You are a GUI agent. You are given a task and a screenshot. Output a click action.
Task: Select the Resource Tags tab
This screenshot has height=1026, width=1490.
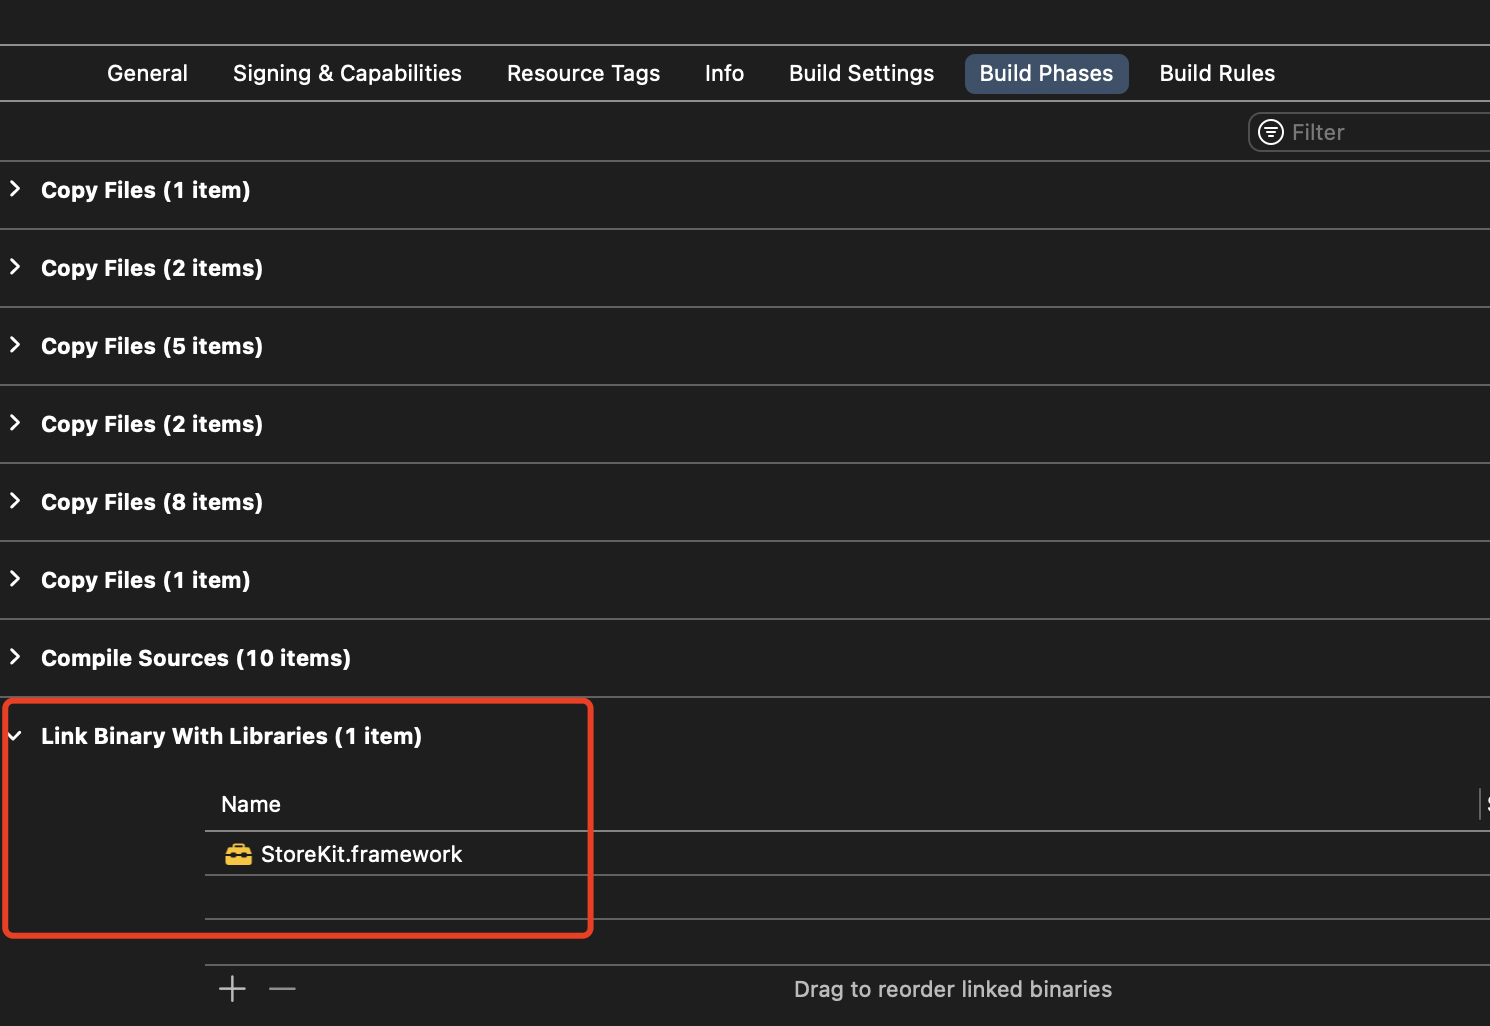(583, 73)
